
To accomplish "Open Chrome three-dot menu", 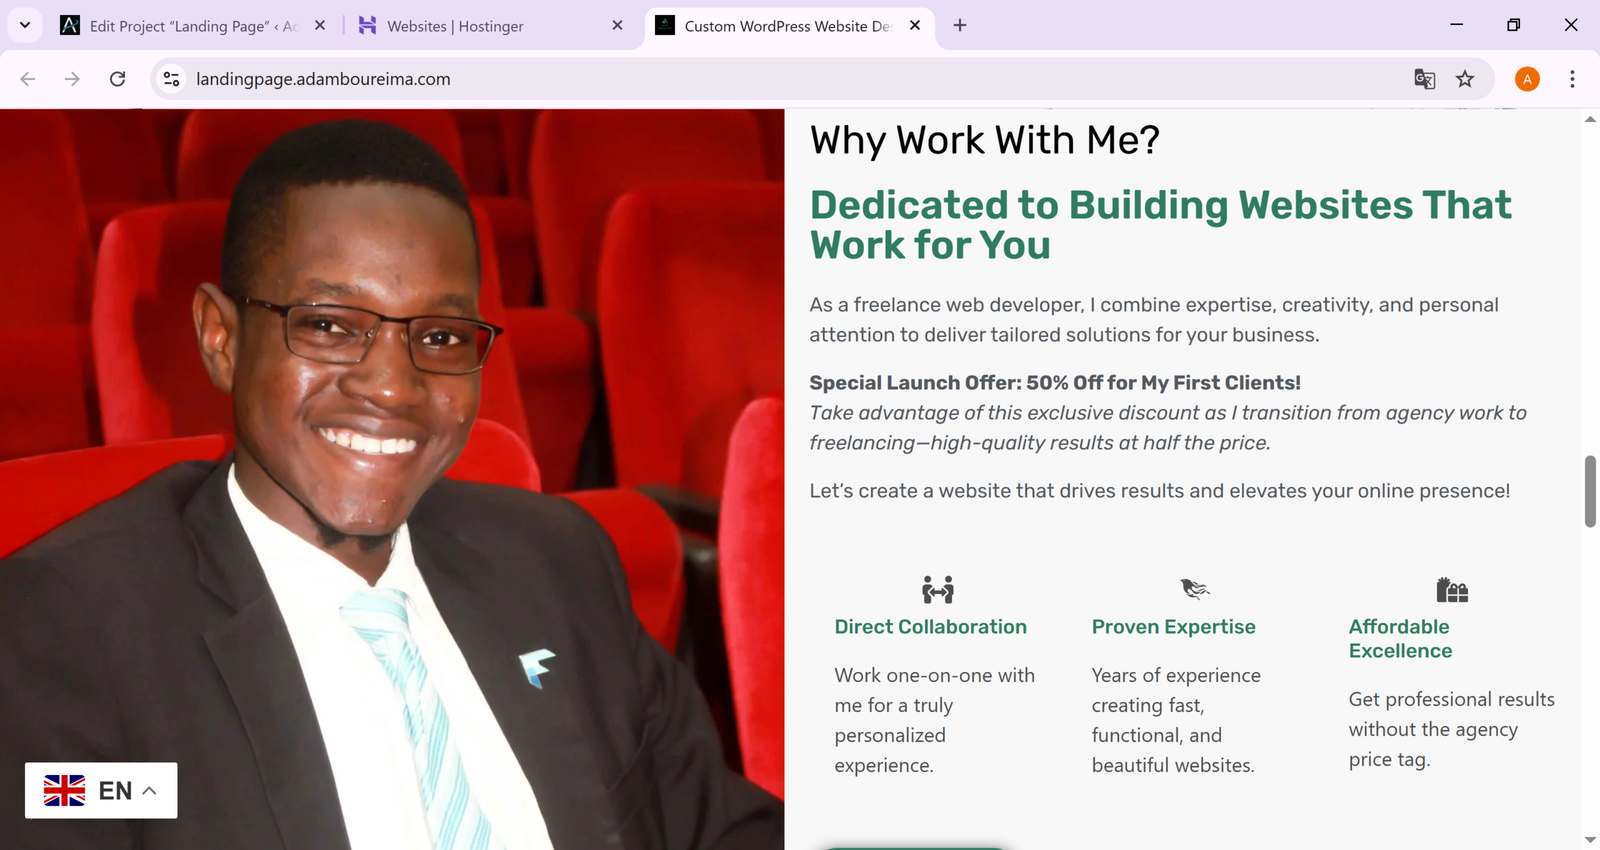I will tap(1572, 79).
